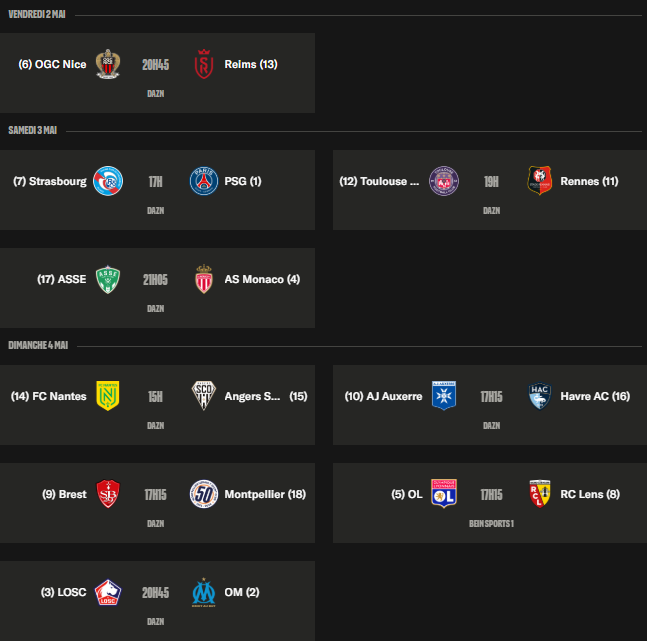Click the BEIN SPORTS 1 broadcaster label
The height and width of the screenshot is (641, 647).
[x=491, y=523]
